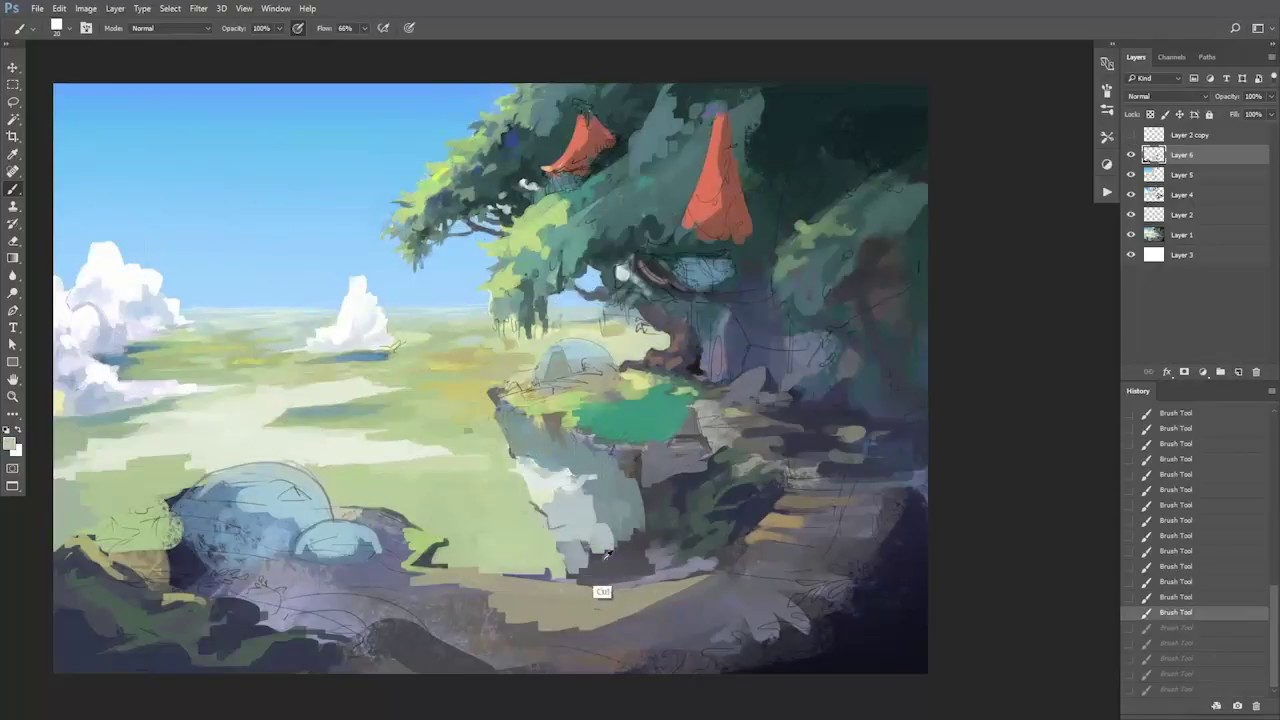This screenshot has width=1280, height=720.
Task: Hide Layer 1 with its eye icon
Action: point(1131,235)
